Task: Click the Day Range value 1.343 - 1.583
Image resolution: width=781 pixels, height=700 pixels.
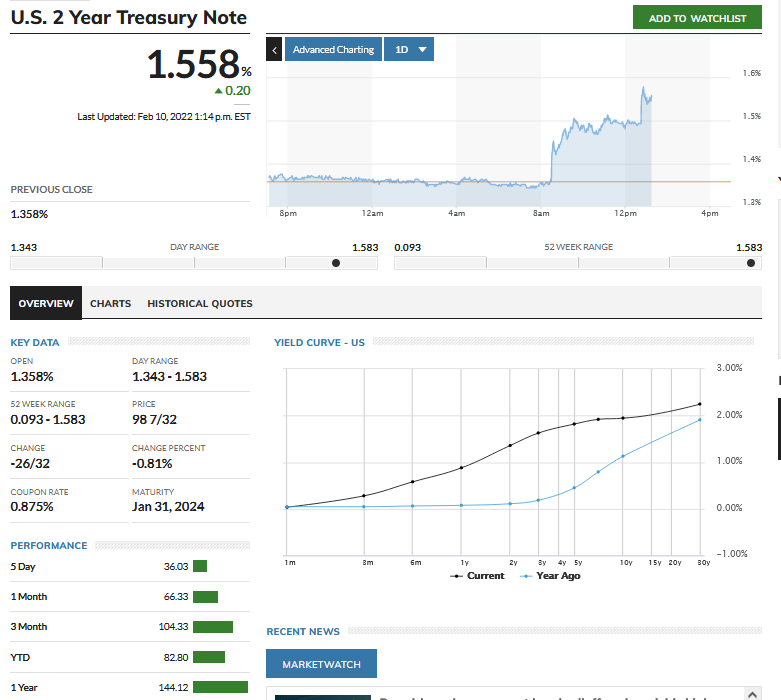Action: tap(169, 377)
